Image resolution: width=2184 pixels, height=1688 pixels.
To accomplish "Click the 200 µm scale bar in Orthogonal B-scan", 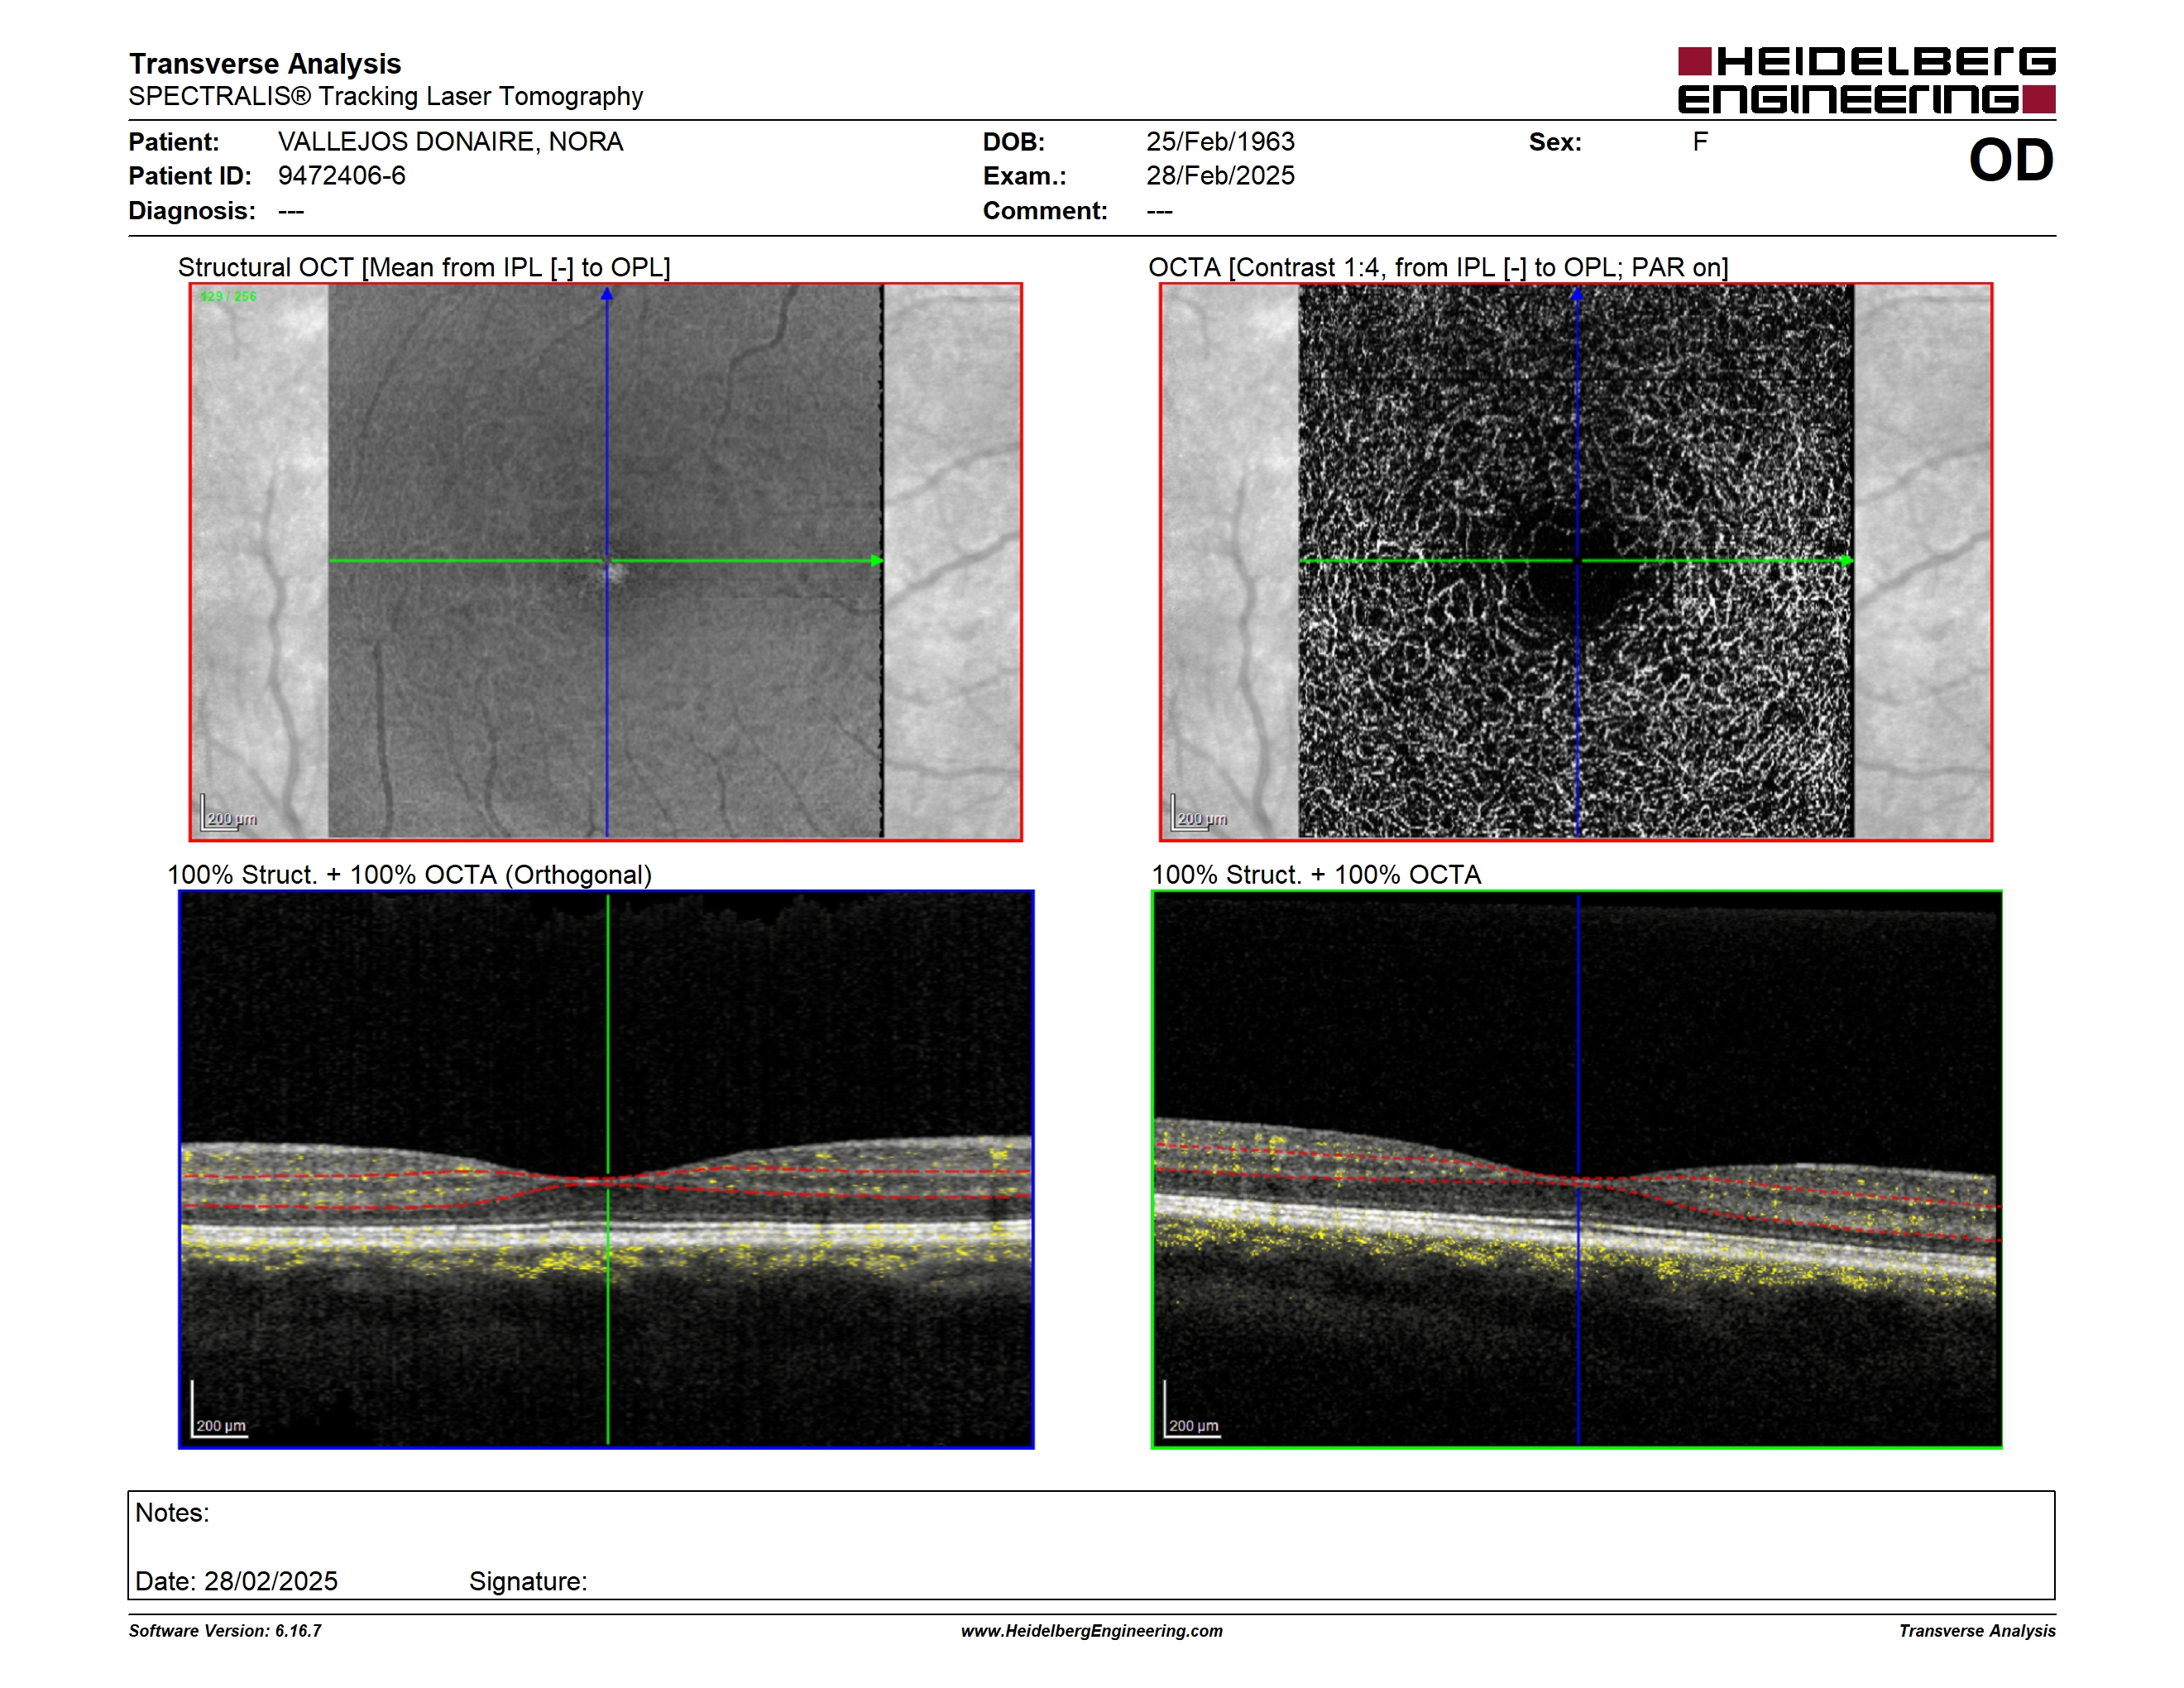I will click(219, 1409).
